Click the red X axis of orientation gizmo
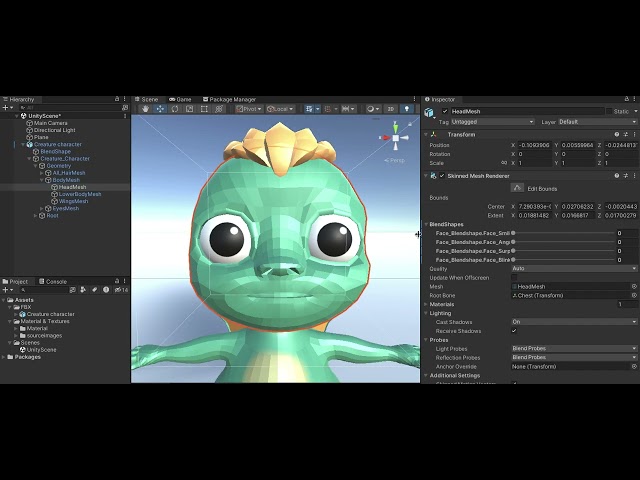Image resolution: width=640 pixels, height=480 pixels. tap(385, 138)
